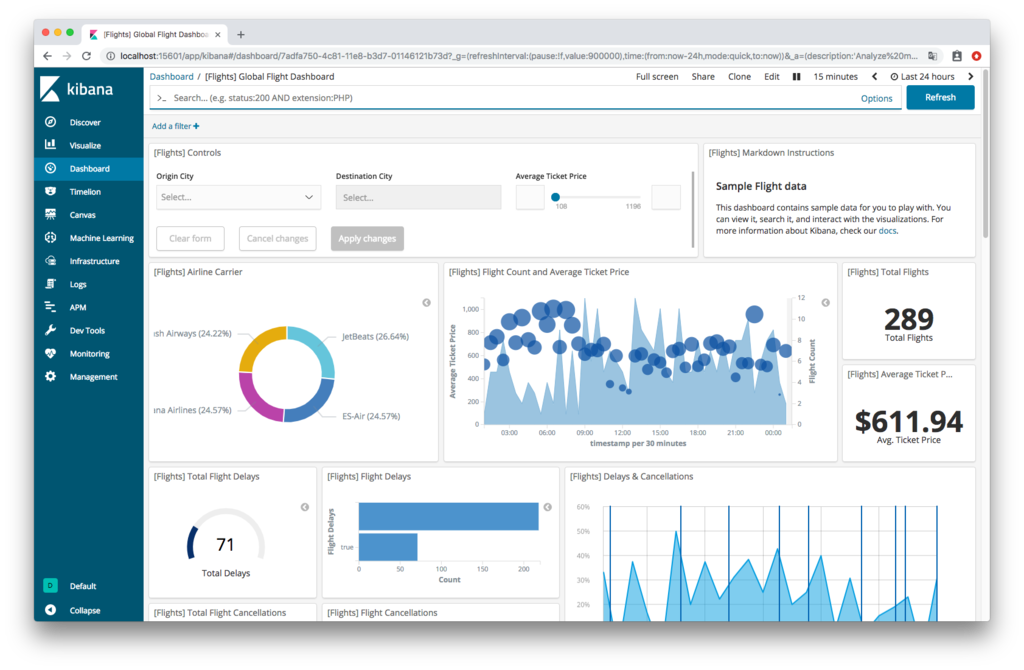Open the Share menu item
1024x670 pixels.
703,76
